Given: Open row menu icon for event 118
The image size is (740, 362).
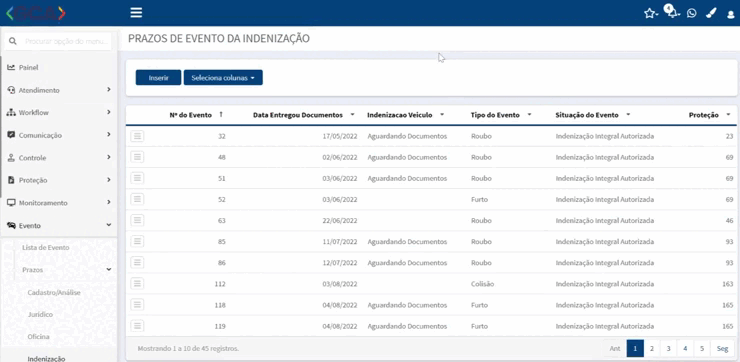Looking at the screenshot, I should (x=137, y=304).
